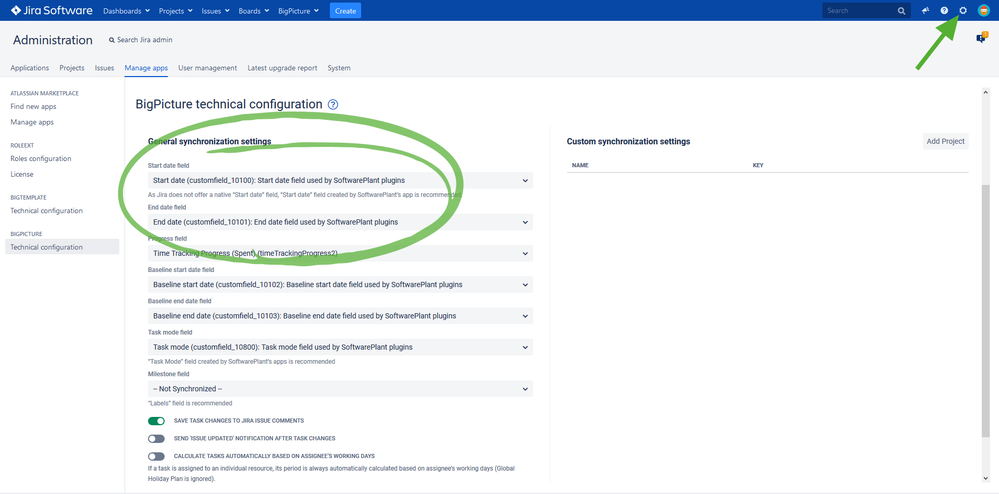Expand the Projects menu
Screen dimensions: 999x494
(176, 11)
